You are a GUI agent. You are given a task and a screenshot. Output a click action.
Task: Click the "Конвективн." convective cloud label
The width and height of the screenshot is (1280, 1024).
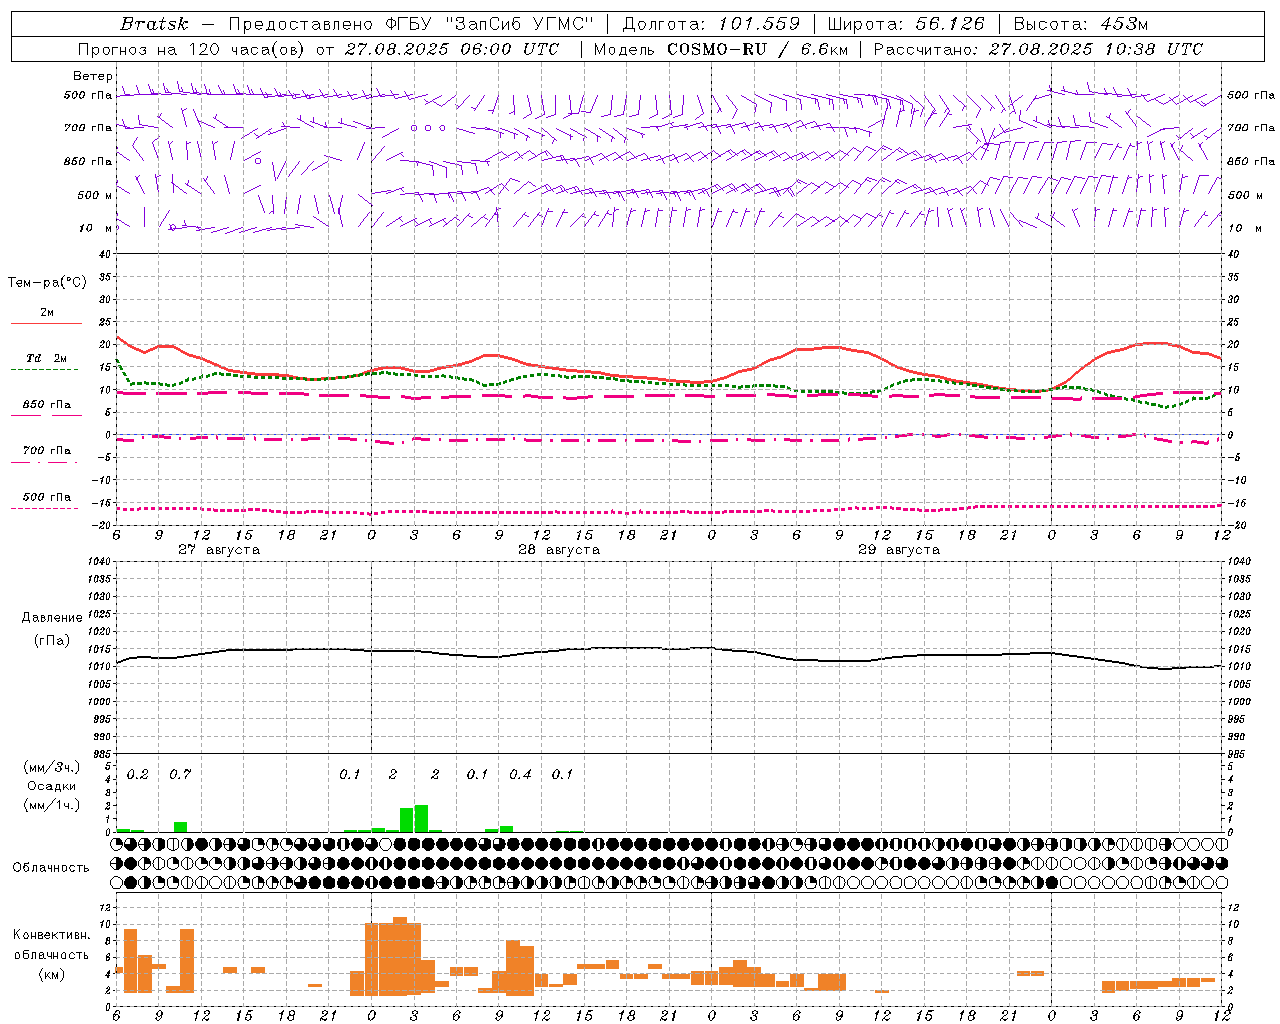52,935
